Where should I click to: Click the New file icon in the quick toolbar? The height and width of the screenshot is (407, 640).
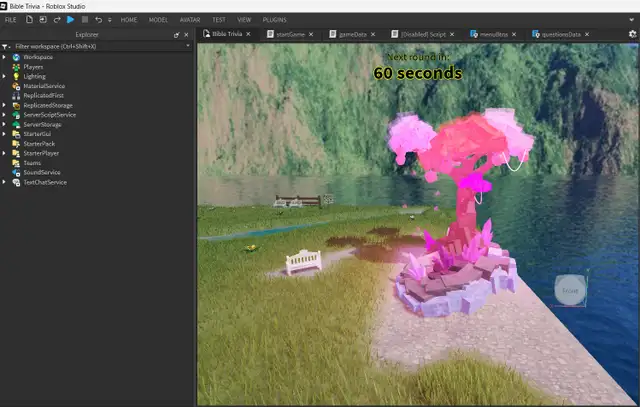tap(29, 20)
